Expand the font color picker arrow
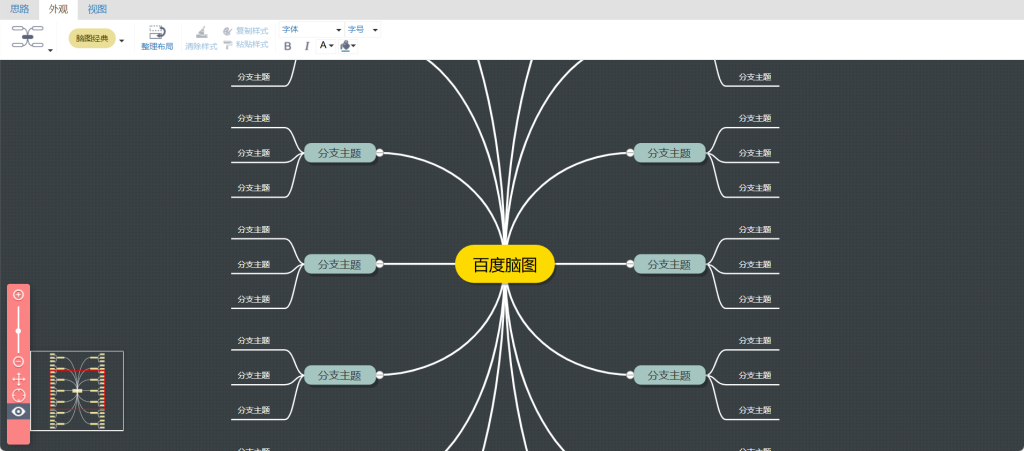 tap(332, 46)
